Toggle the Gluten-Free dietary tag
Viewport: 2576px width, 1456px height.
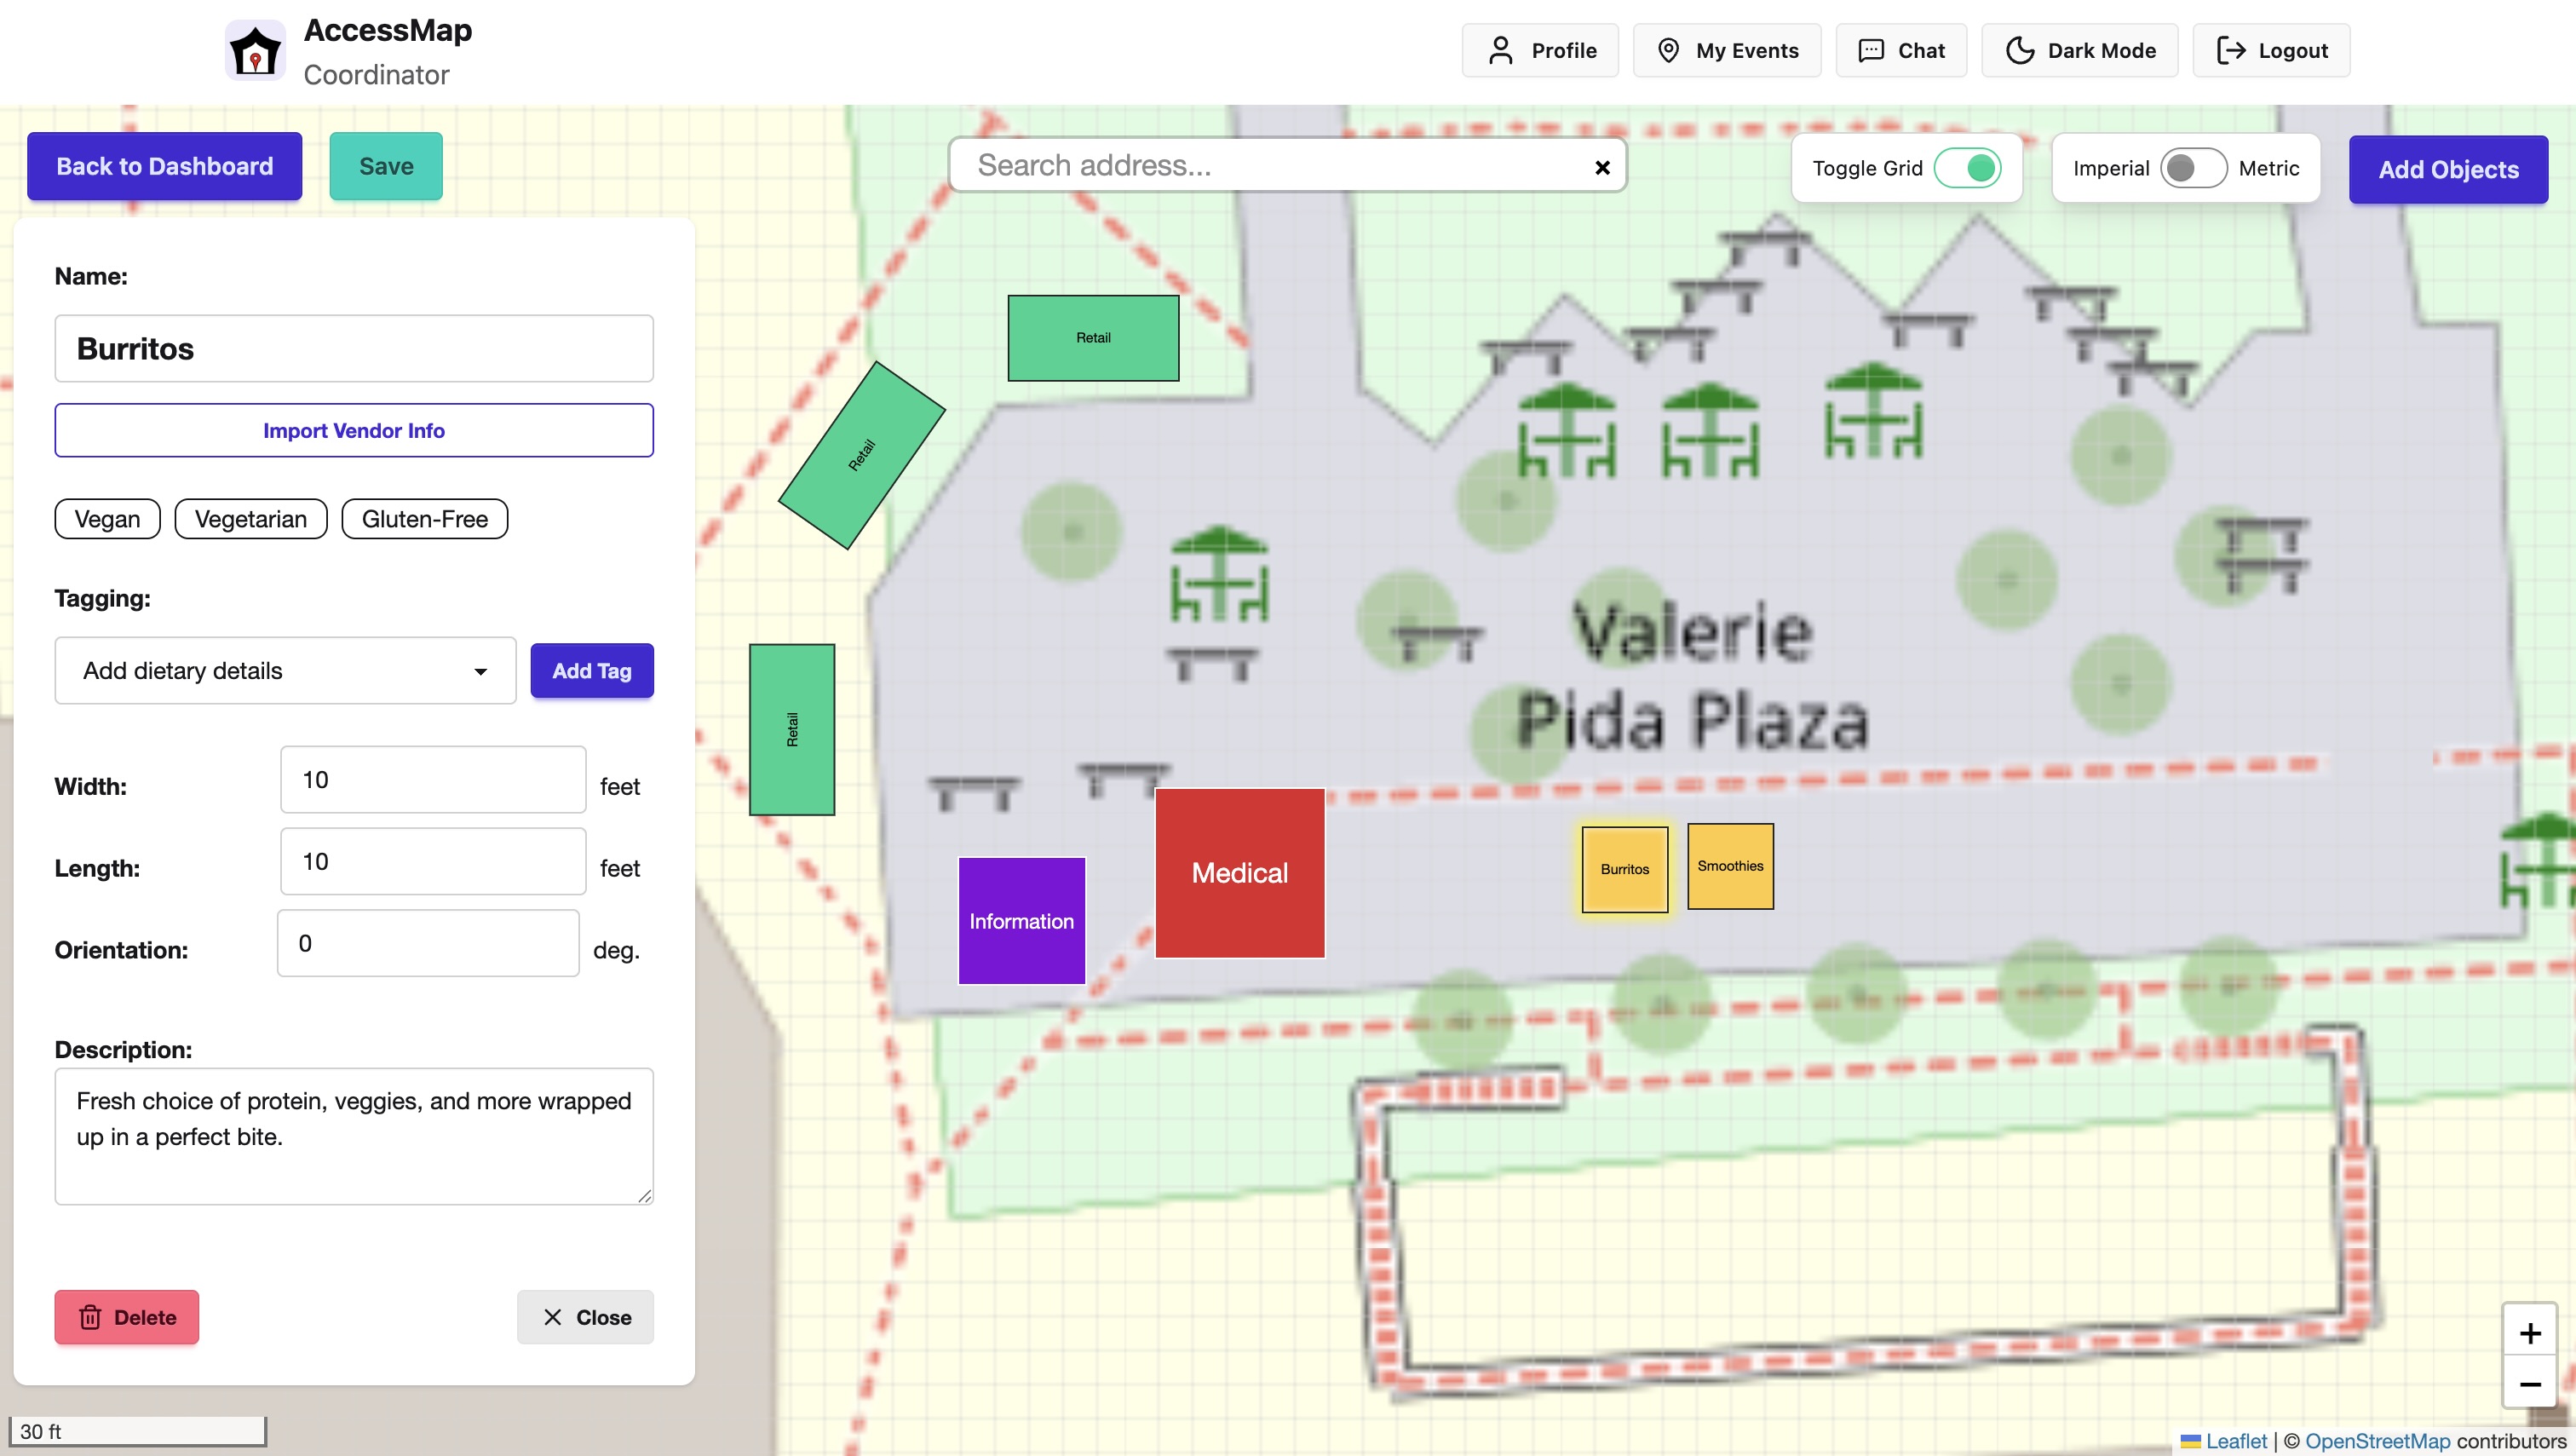pyautogui.click(x=425, y=519)
